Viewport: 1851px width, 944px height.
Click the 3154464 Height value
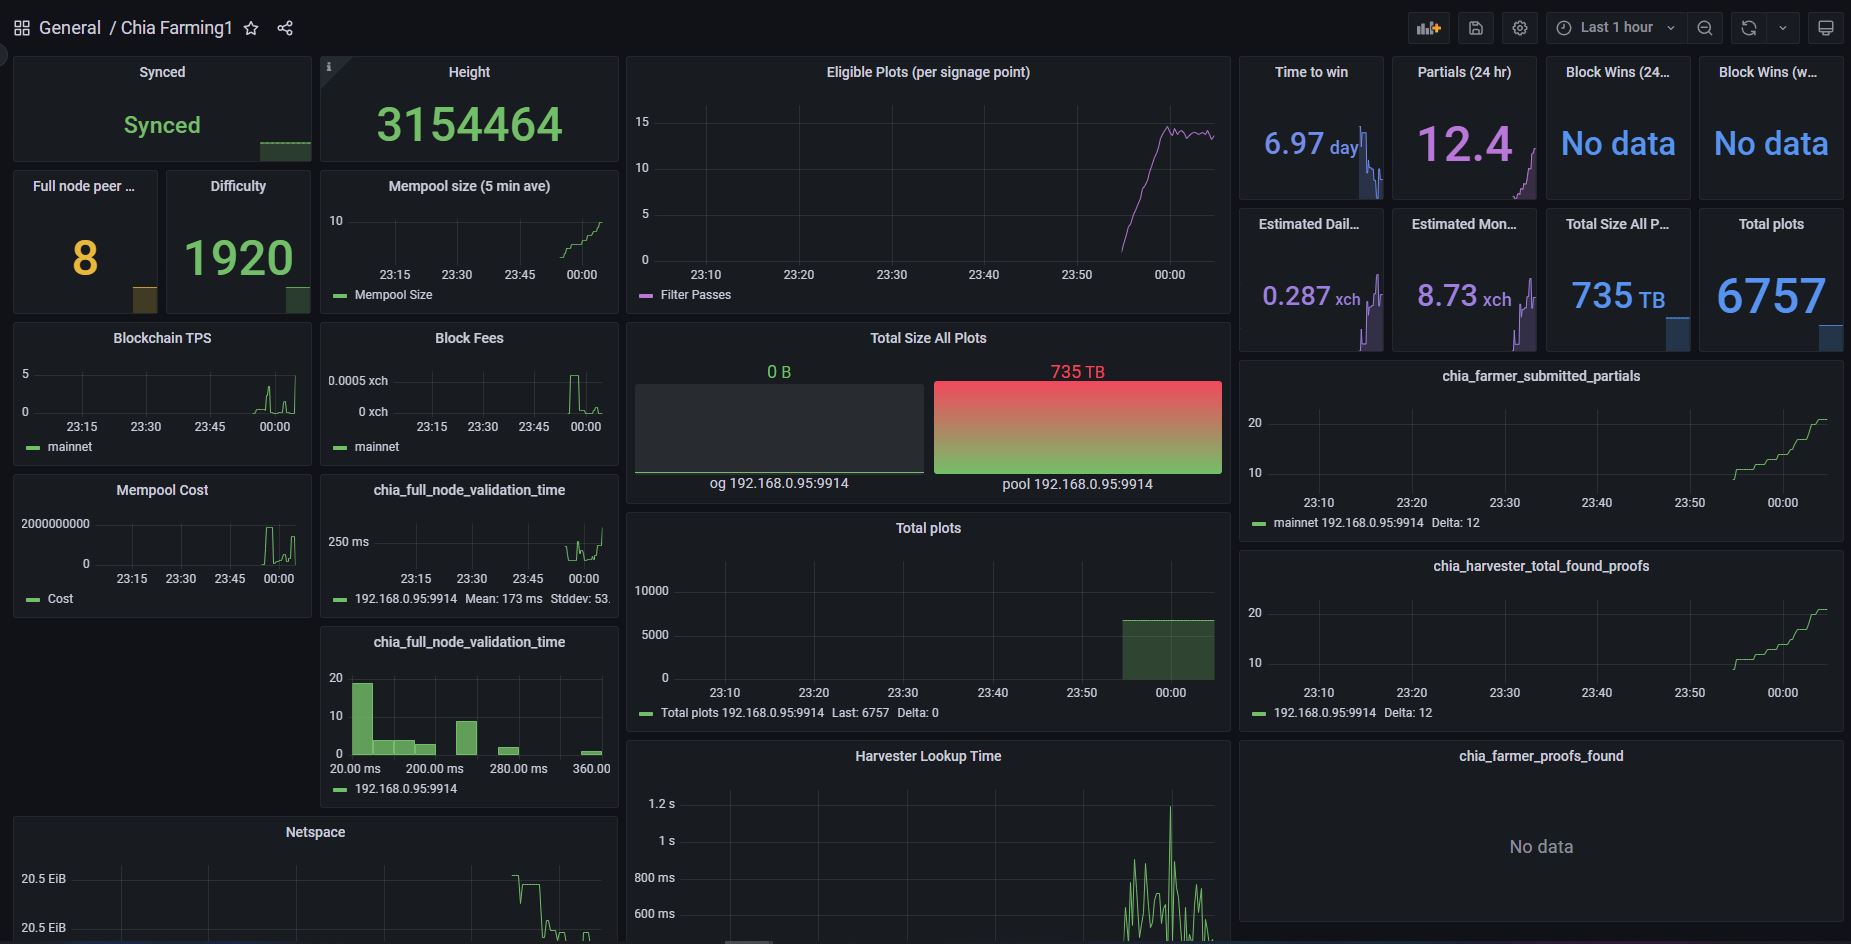469,124
